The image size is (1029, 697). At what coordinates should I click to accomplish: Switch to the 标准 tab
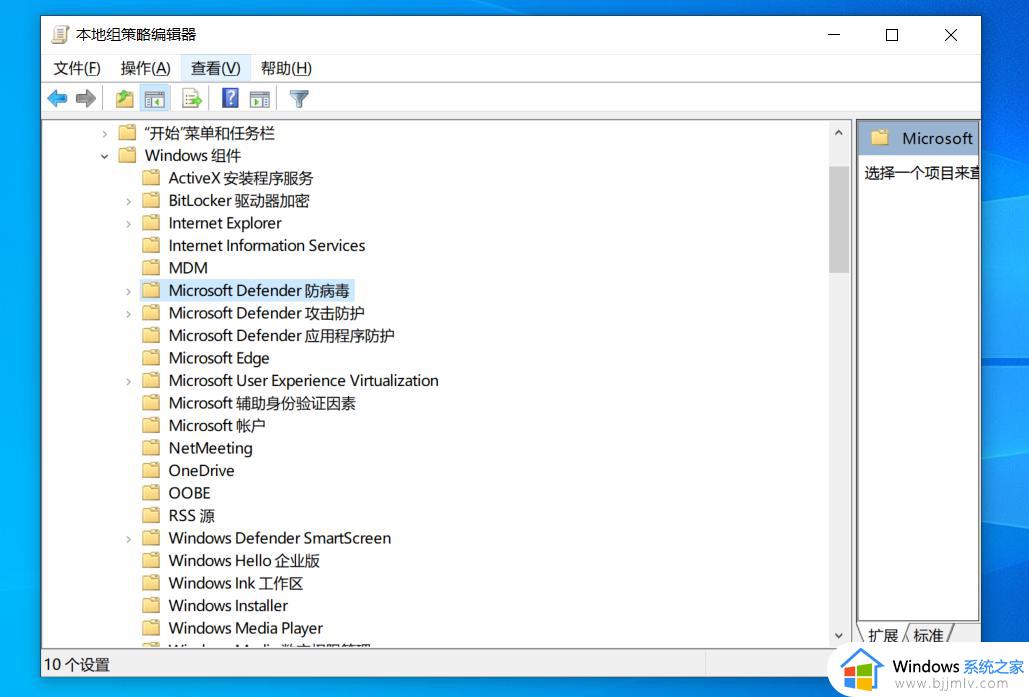click(x=928, y=635)
